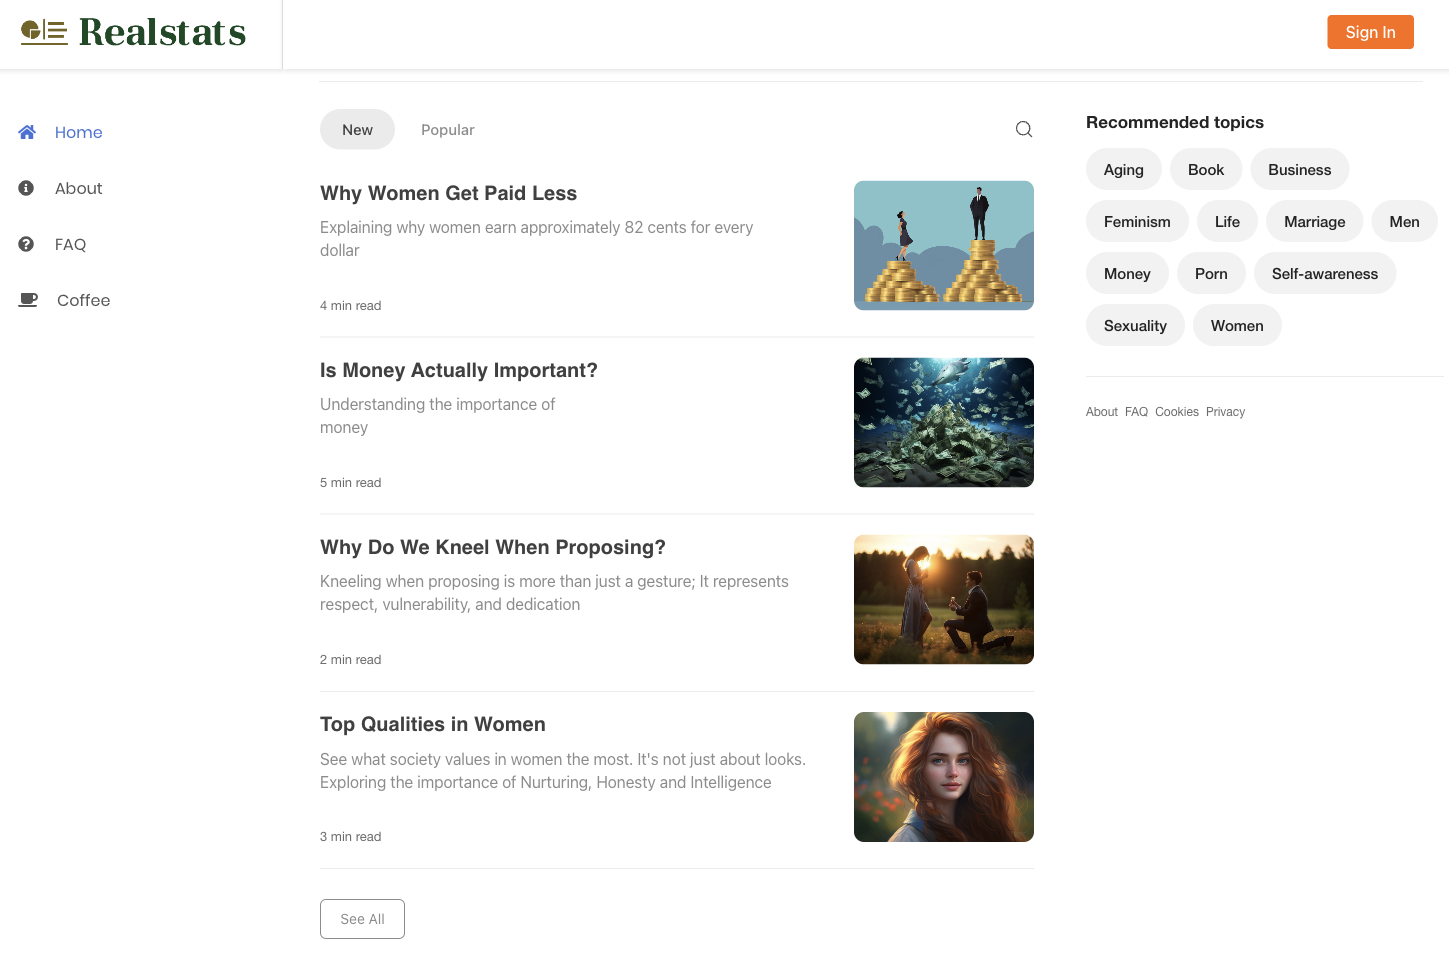Click the Realstats logo icon
Image resolution: width=1449 pixels, height=966 pixels.
click(x=44, y=32)
